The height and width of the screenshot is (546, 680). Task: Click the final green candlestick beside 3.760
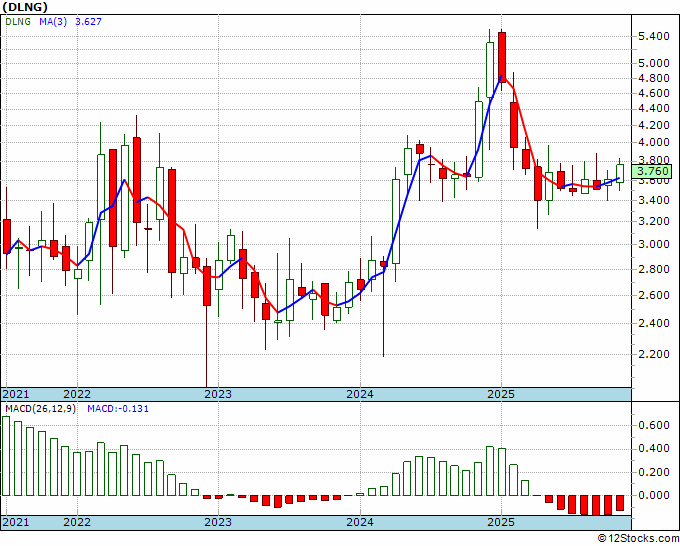[620, 173]
